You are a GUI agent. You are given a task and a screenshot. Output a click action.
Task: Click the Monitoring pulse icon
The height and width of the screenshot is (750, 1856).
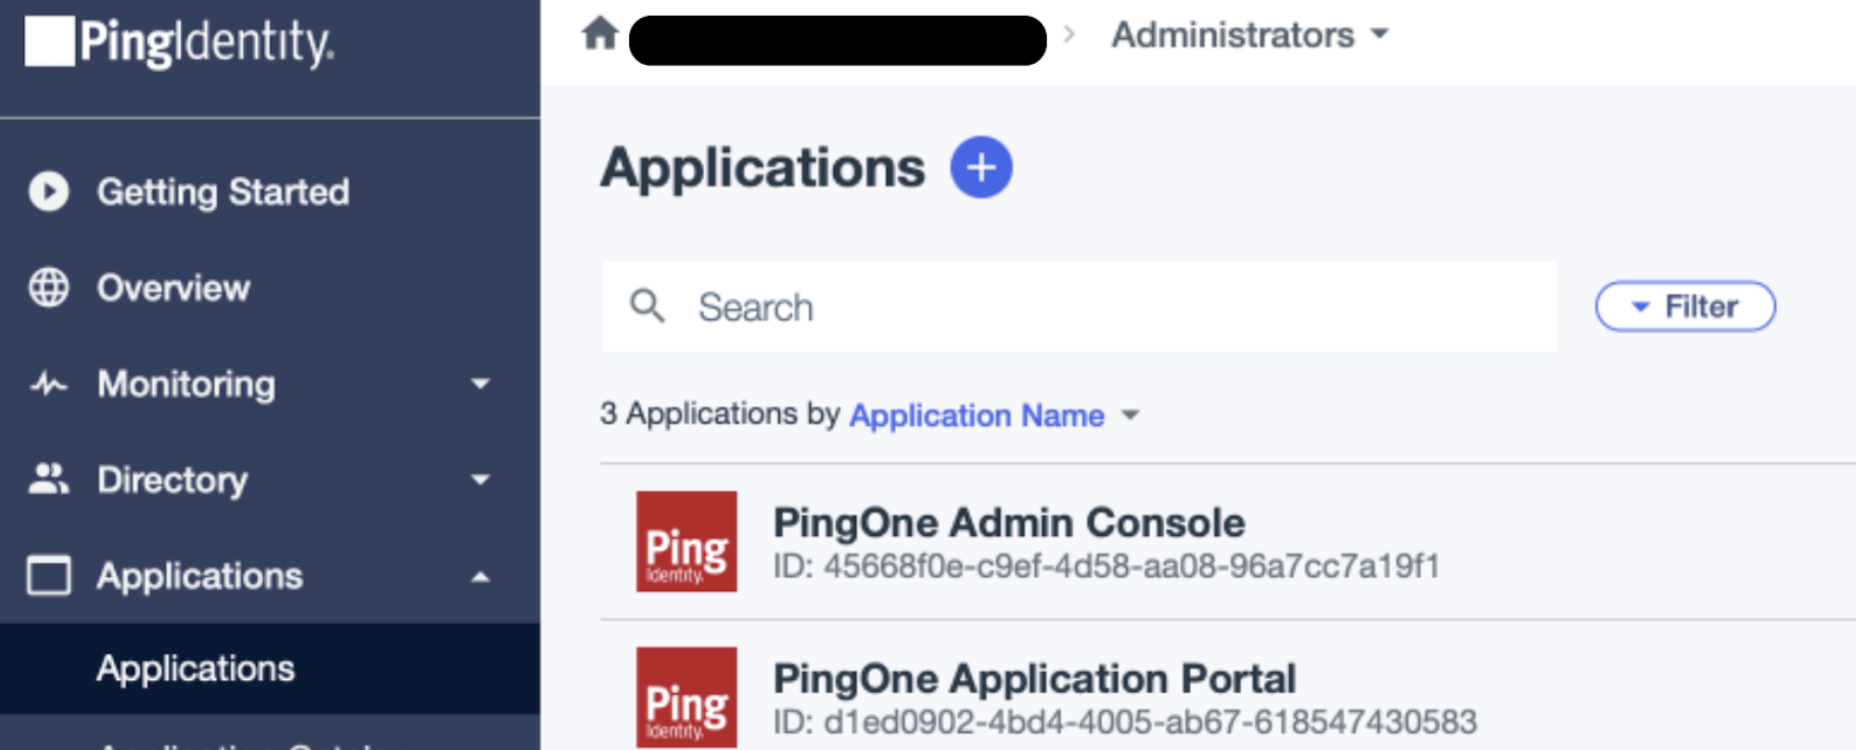pyautogui.click(x=48, y=384)
